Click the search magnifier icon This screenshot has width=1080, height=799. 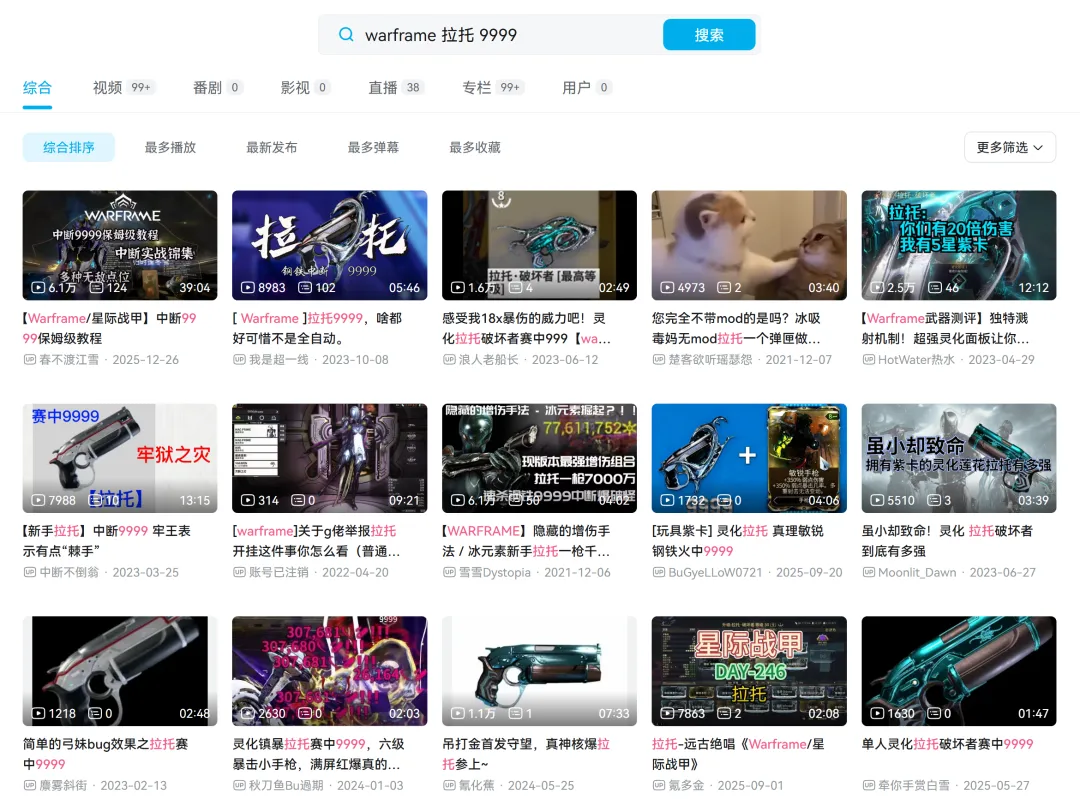(x=346, y=34)
